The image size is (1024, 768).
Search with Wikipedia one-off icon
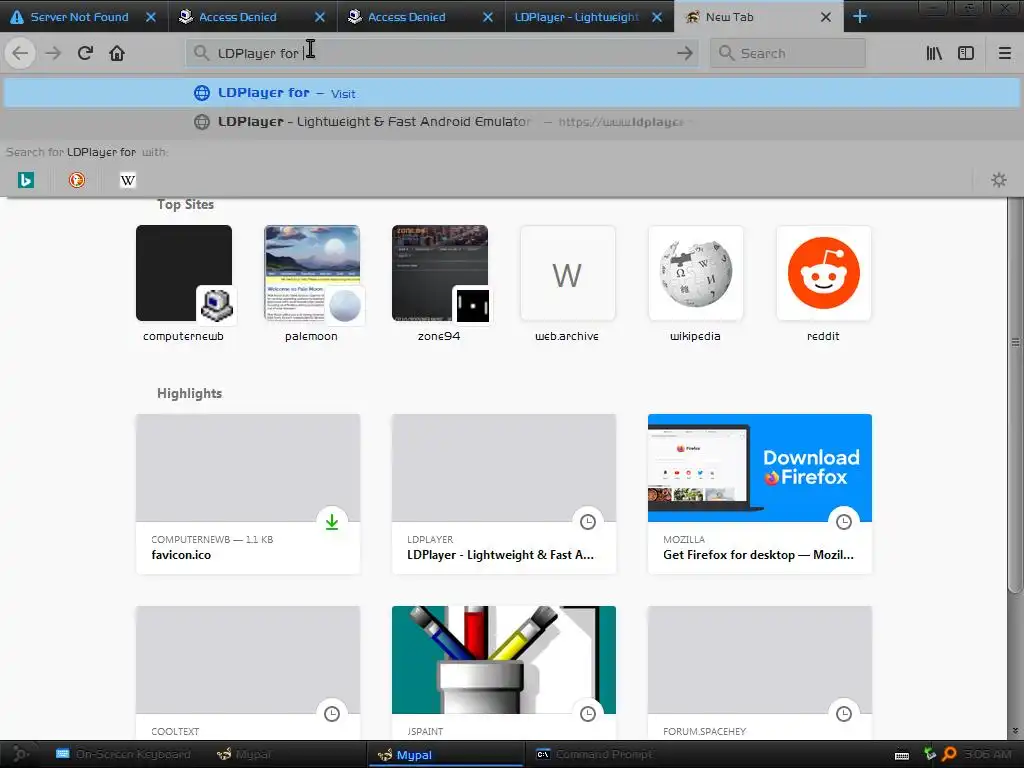tap(128, 180)
